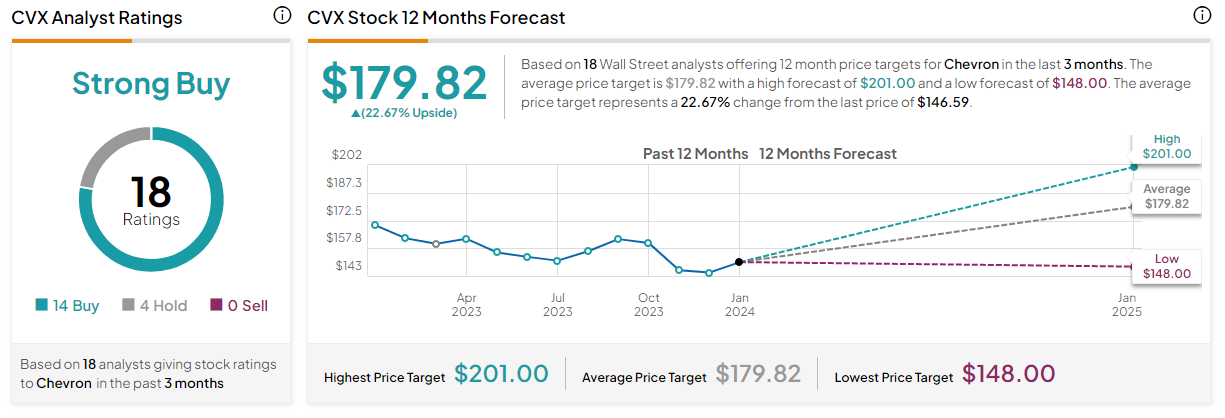This screenshot has width=1225, height=418.
Task: Click the large $179.82 price target
Action: [x=404, y=82]
